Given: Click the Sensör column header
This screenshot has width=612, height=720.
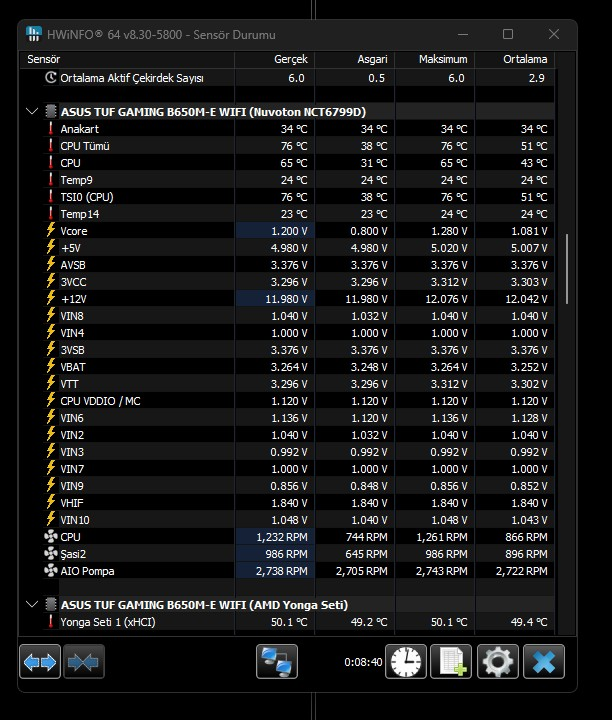Looking at the screenshot, I should pos(127,59).
